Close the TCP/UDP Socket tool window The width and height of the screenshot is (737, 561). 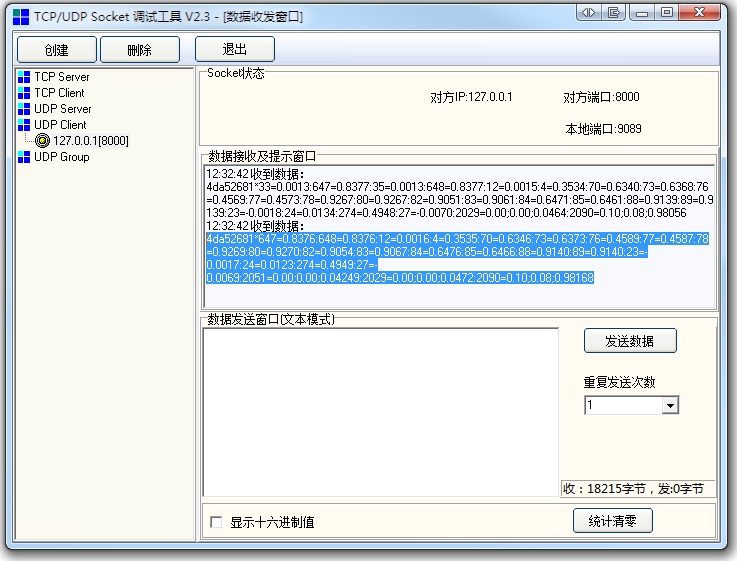699,13
